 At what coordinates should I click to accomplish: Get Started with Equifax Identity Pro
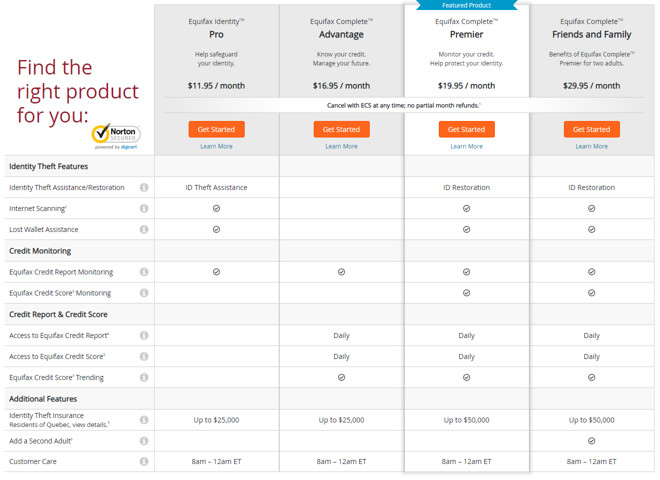click(x=216, y=129)
